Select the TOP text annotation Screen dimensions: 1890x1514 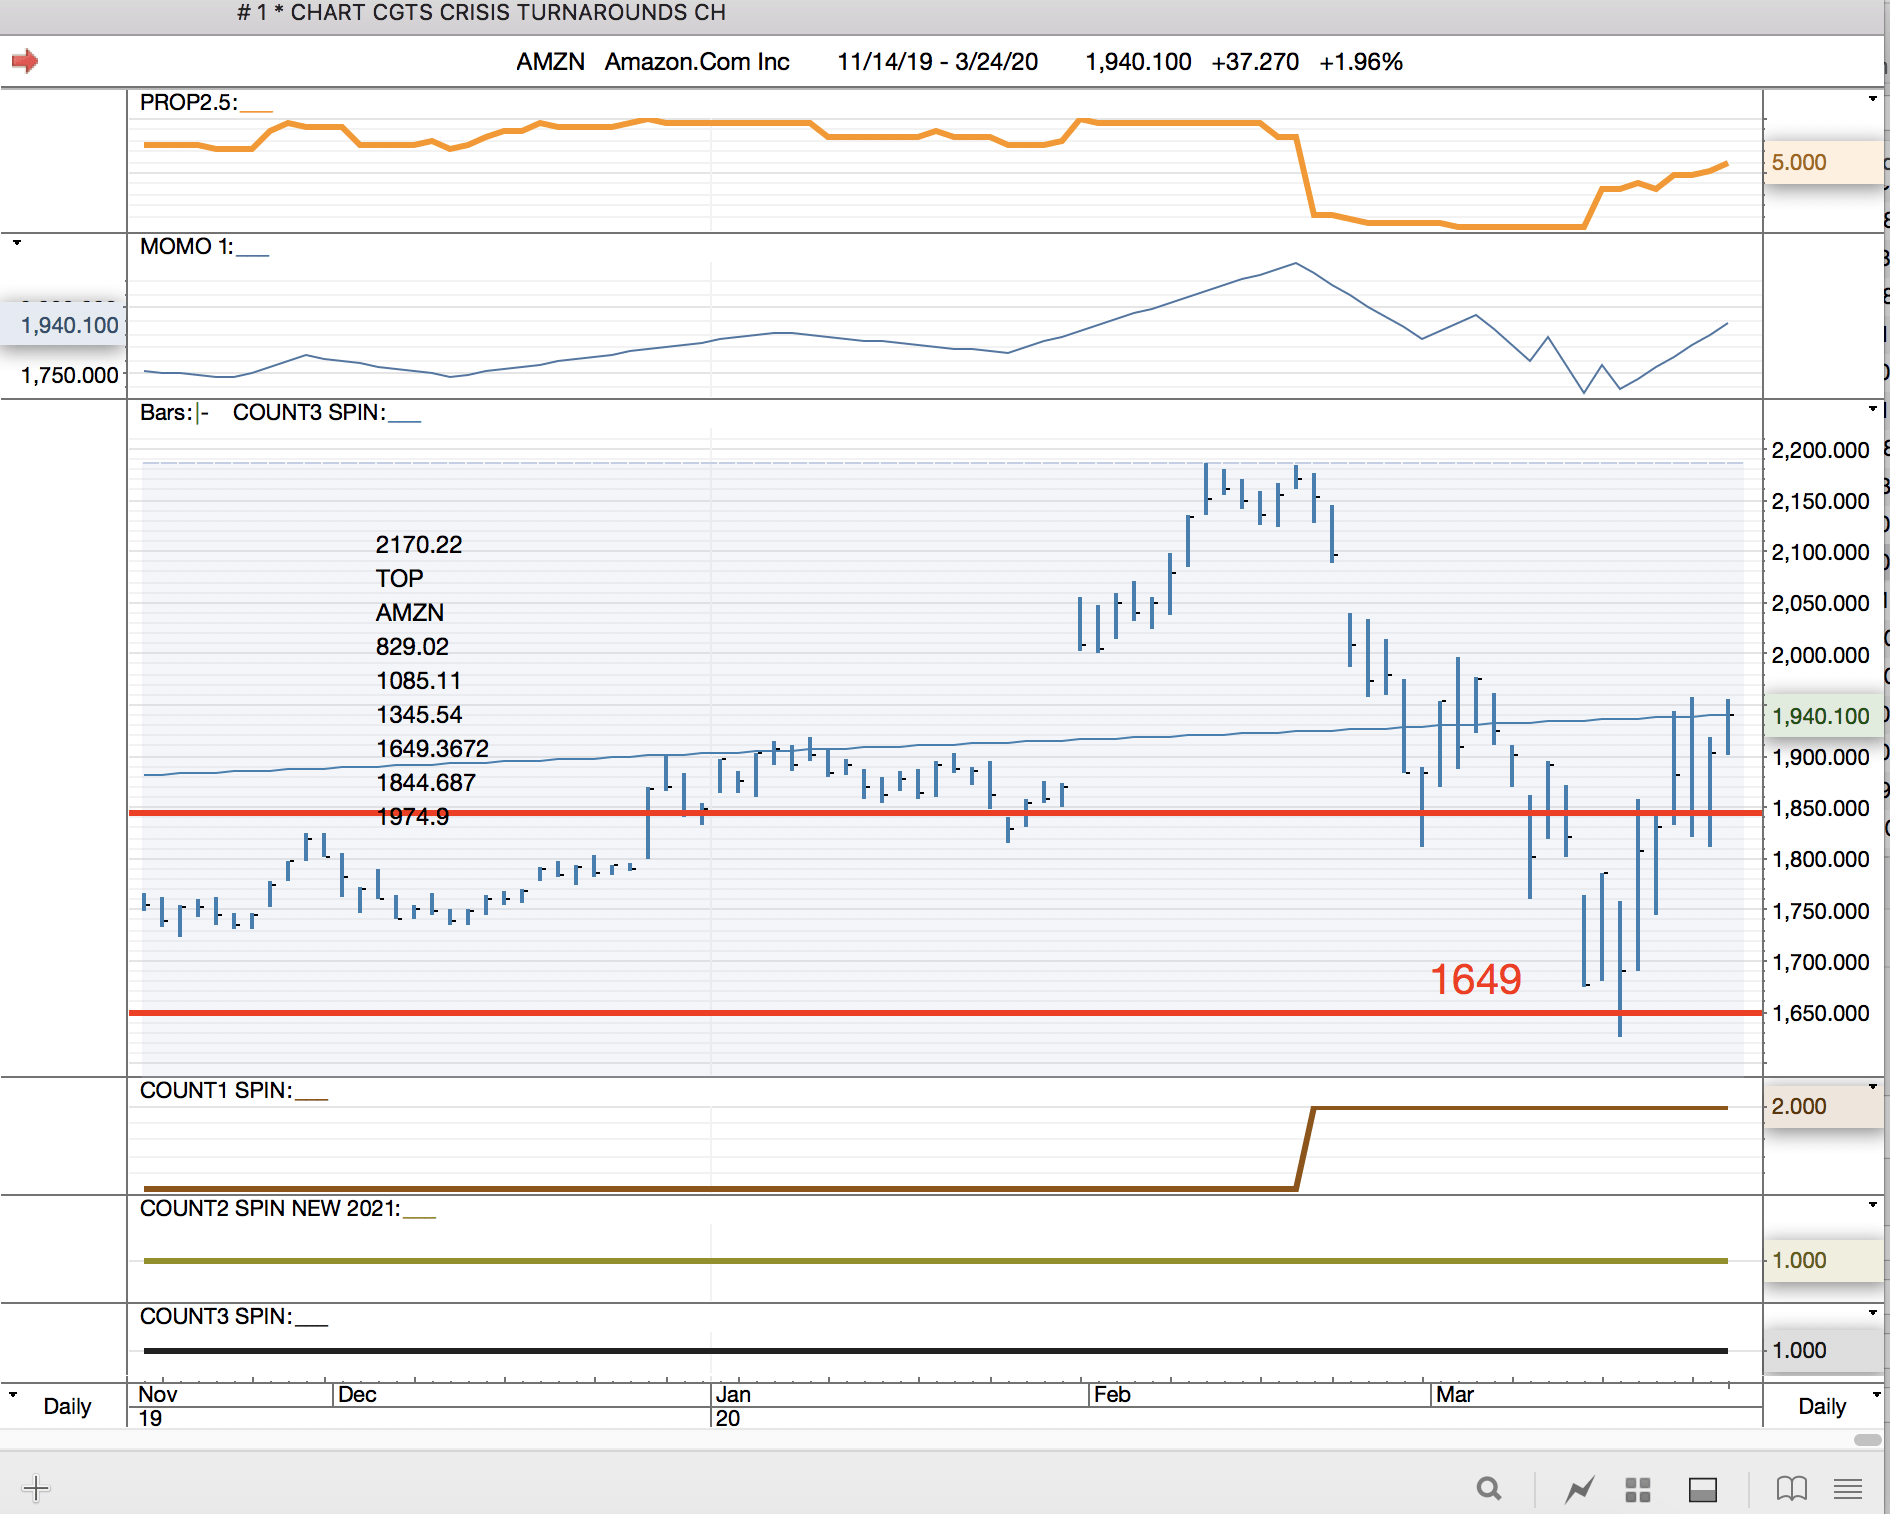click(x=400, y=579)
